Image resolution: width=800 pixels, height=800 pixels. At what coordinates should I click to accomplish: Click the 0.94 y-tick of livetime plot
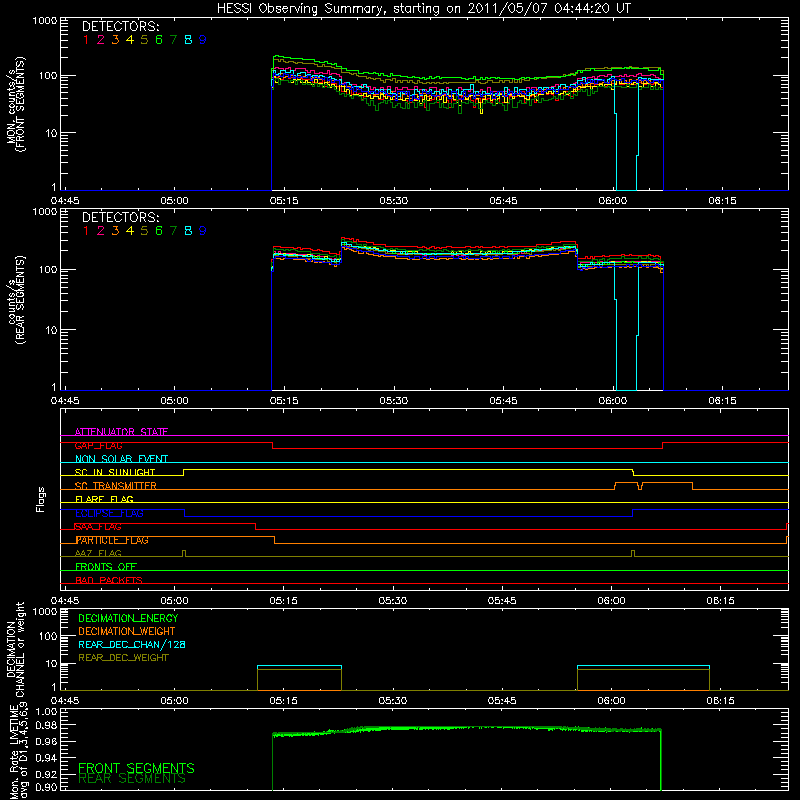(x=47, y=757)
